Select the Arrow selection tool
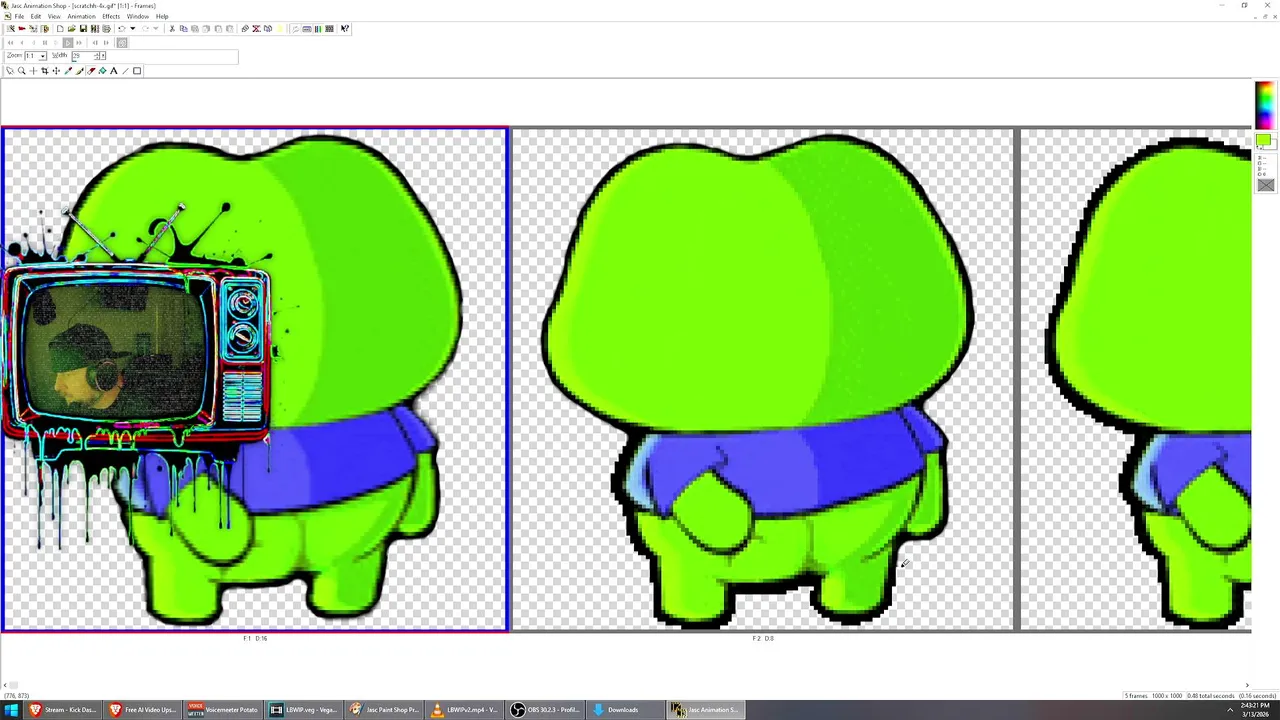 [10, 71]
